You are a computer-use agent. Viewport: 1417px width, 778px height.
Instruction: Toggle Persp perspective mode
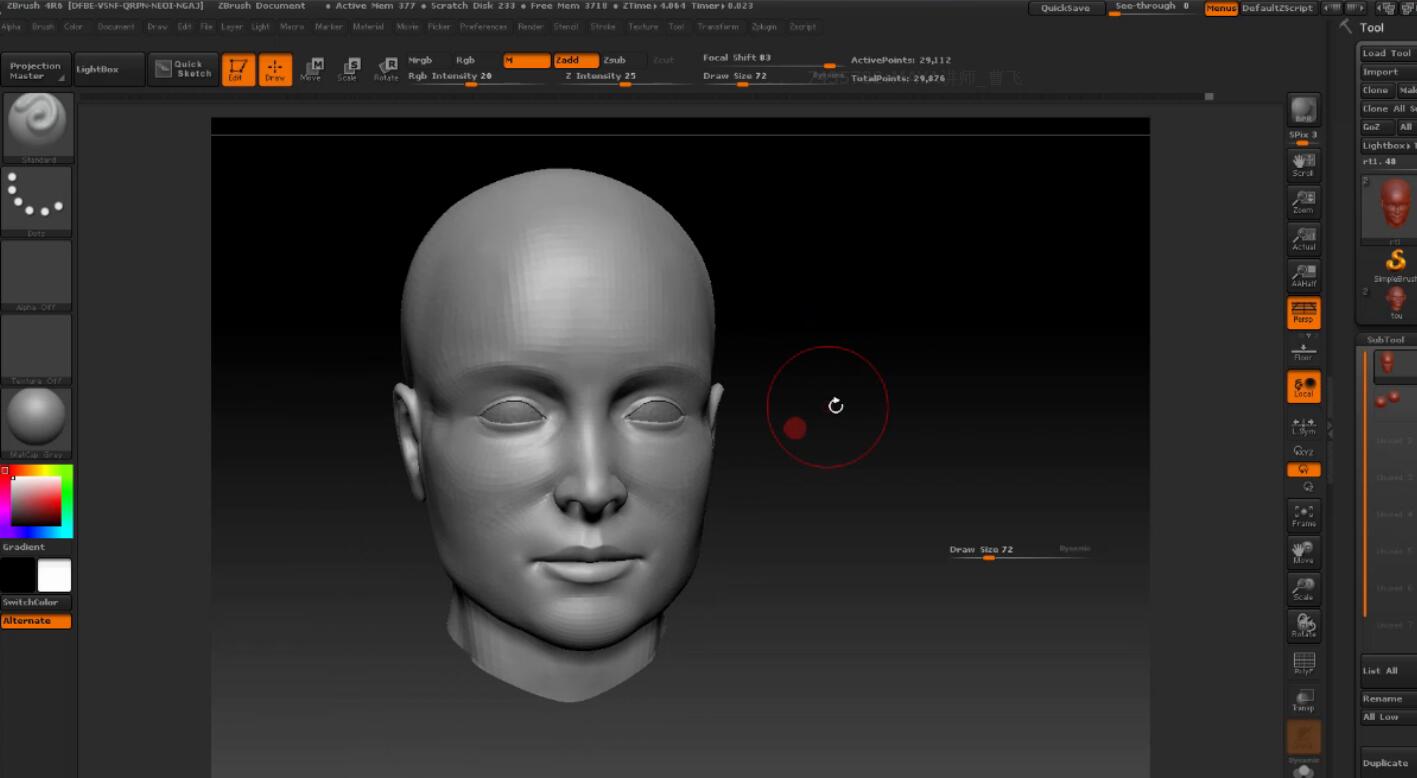pyautogui.click(x=1303, y=313)
